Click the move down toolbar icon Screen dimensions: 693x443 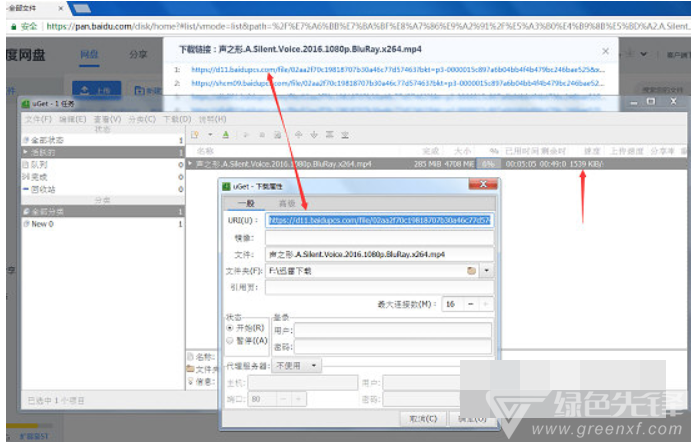(x=314, y=135)
